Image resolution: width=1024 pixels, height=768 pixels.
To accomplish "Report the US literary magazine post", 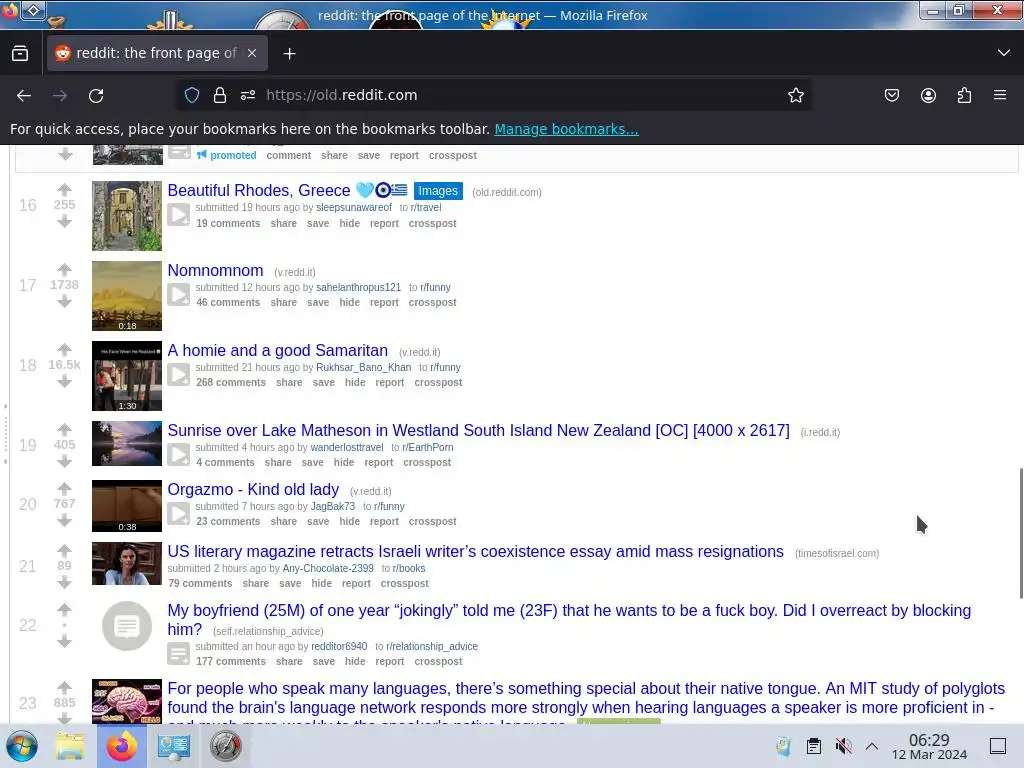I will tap(356, 584).
